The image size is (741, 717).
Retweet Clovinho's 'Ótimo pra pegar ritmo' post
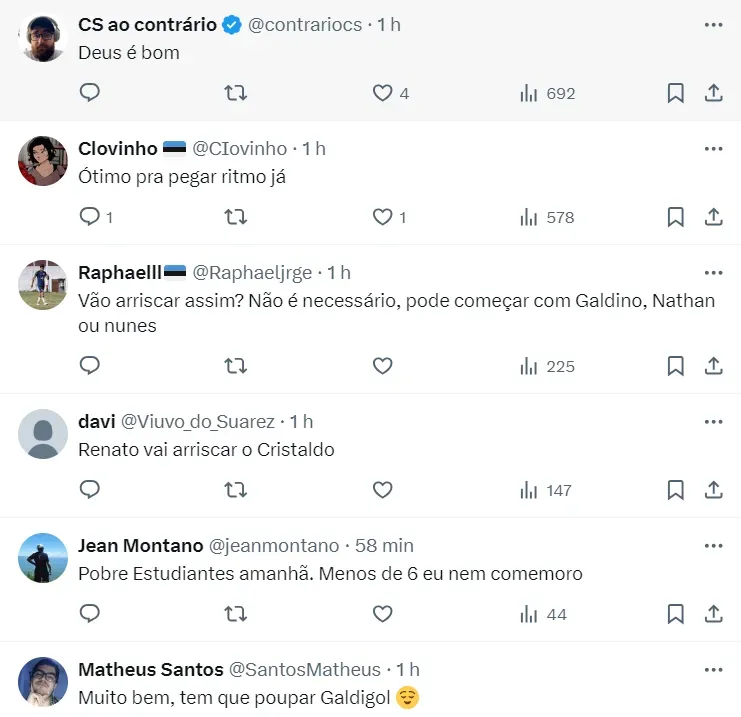(236, 217)
